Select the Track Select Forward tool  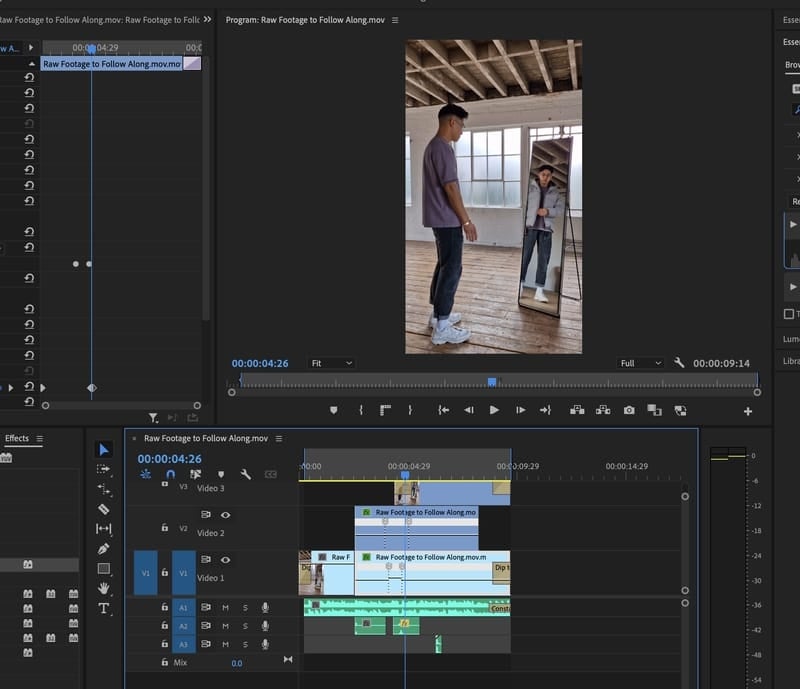[104, 469]
